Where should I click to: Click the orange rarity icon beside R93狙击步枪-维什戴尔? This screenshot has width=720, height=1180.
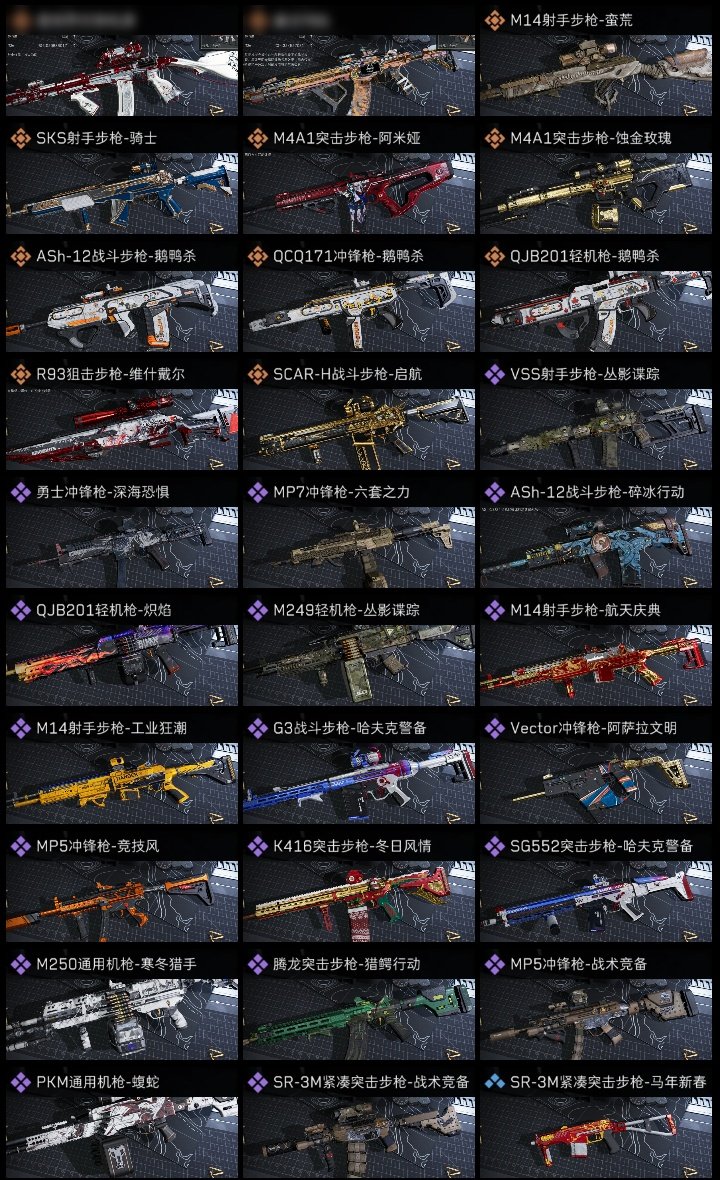tap(20, 374)
